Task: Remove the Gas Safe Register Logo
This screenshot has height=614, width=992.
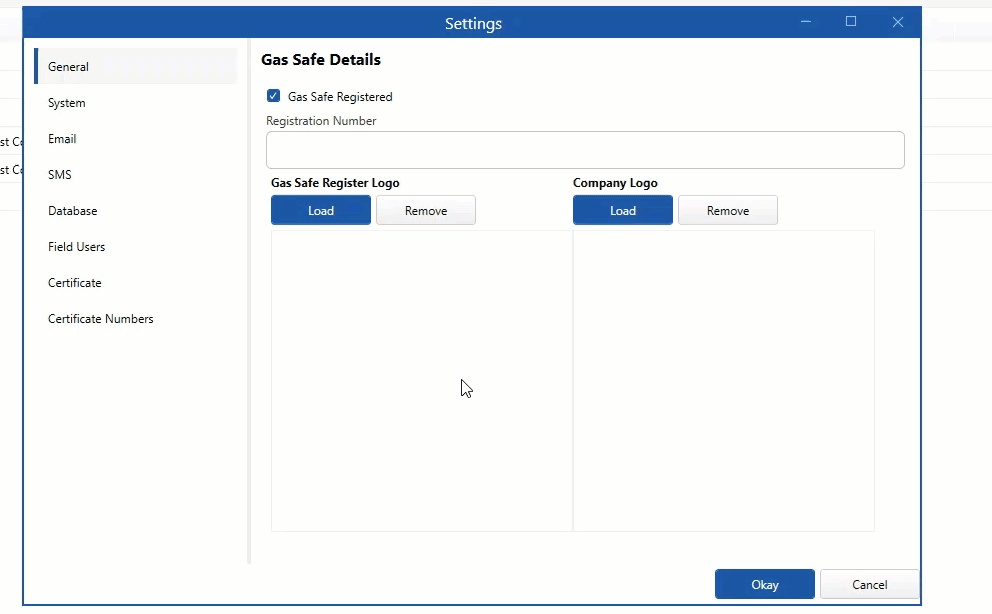Action: [x=425, y=210]
